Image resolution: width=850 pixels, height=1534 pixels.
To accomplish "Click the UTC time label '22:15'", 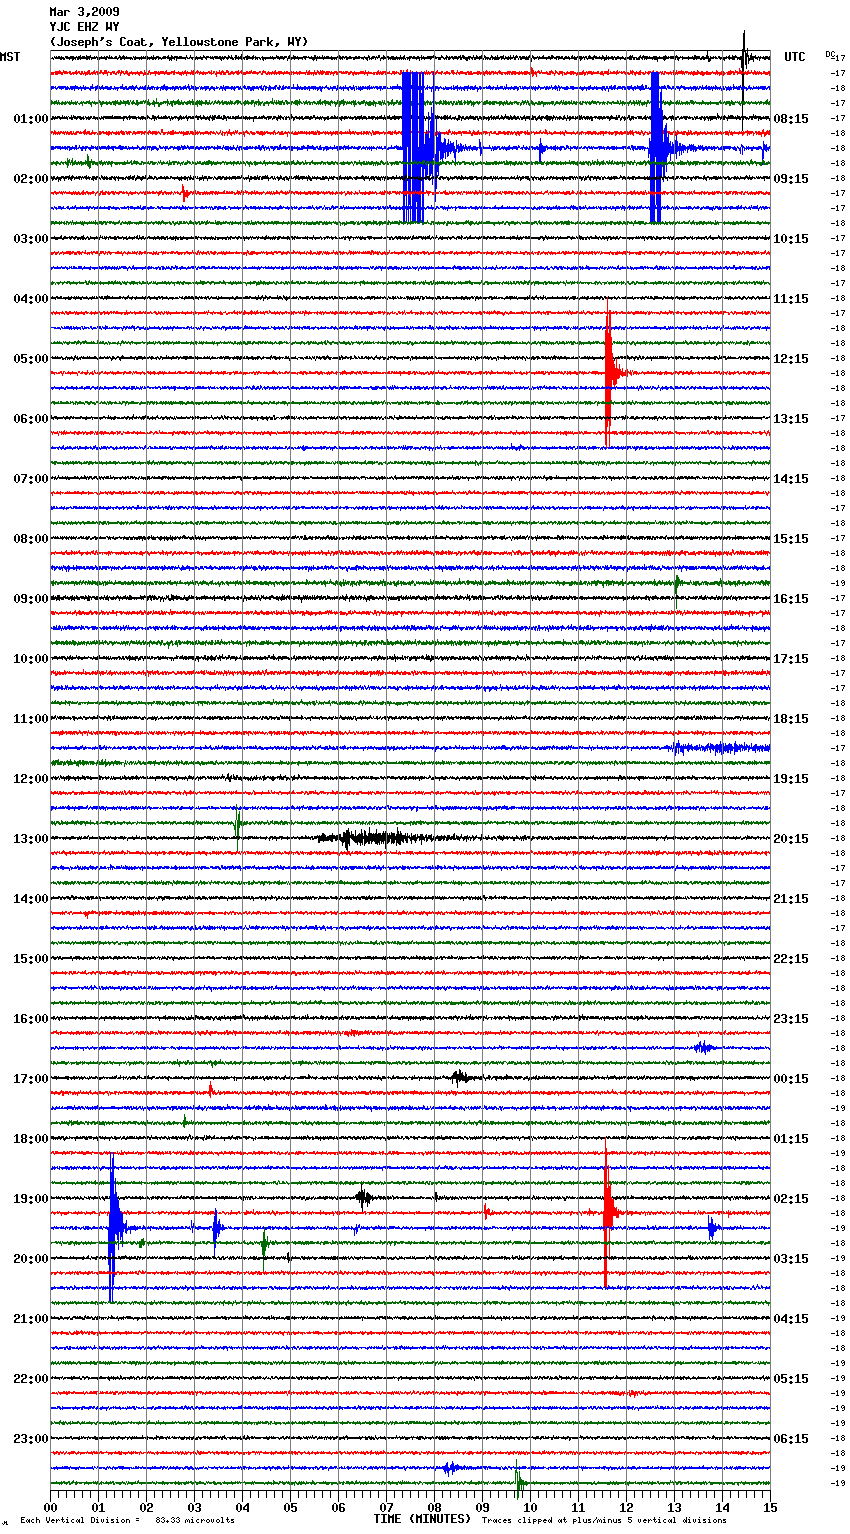I will pos(791,959).
